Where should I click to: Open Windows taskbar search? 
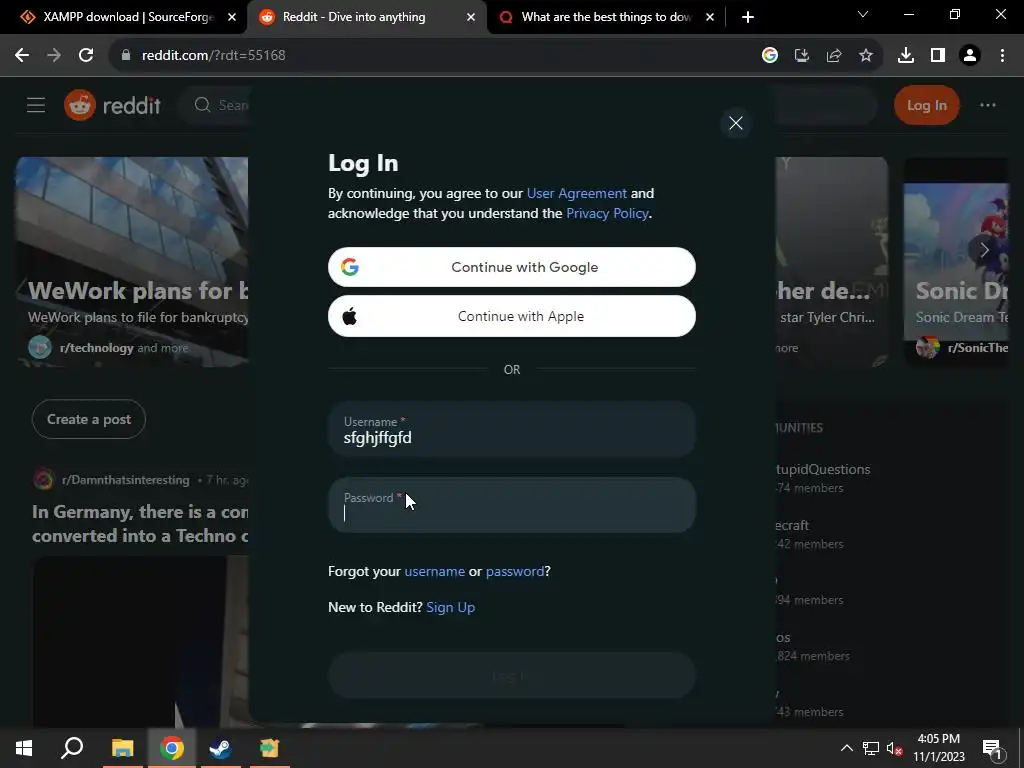pos(72,748)
